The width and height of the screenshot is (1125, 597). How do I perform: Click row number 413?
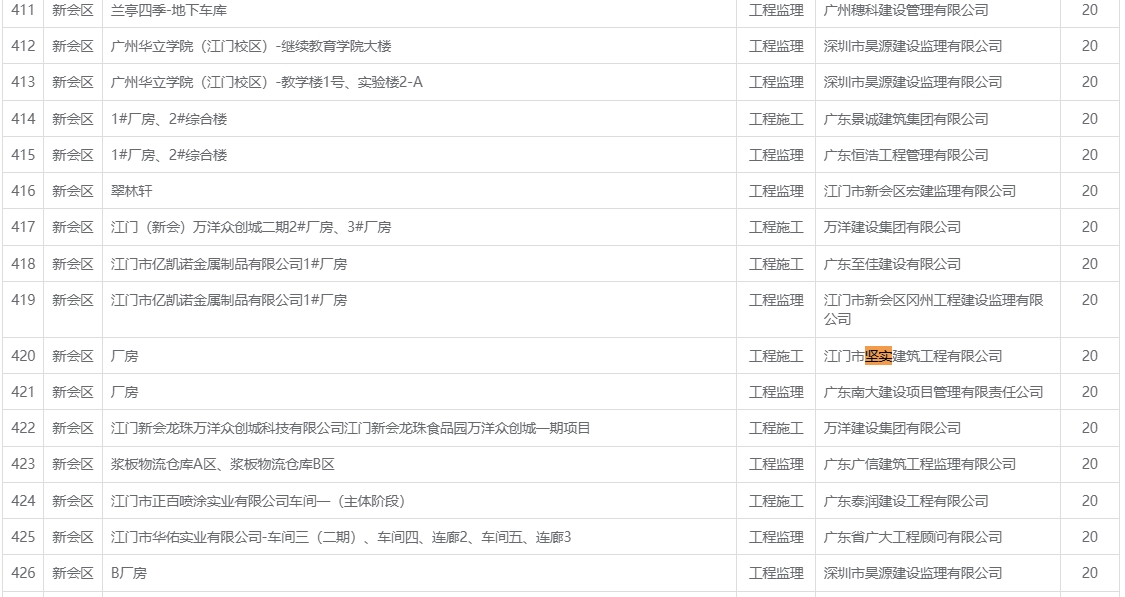[x=23, y=82]
